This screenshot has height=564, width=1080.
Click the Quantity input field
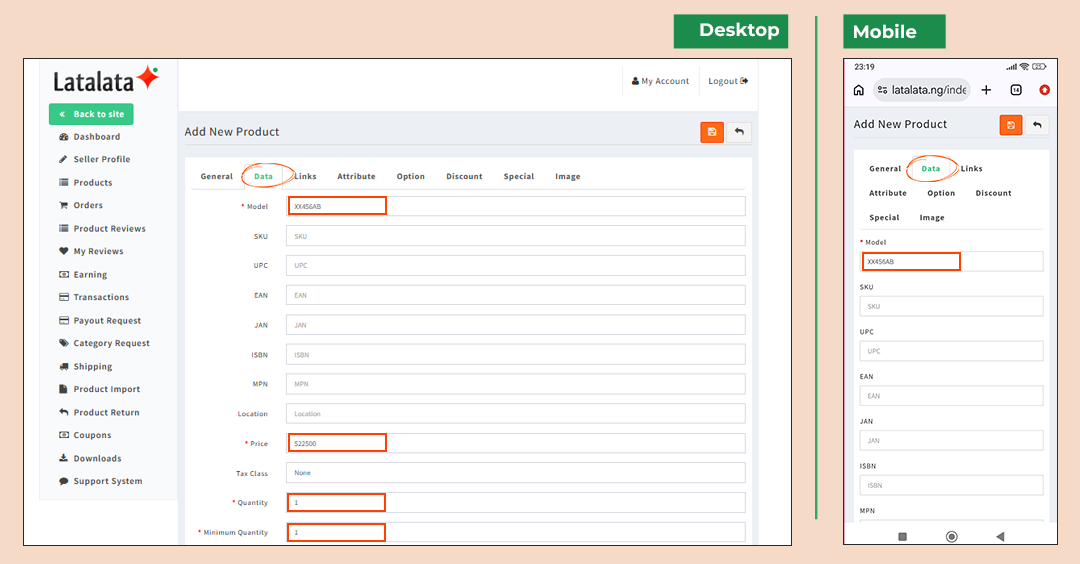[x=516, y=503]
